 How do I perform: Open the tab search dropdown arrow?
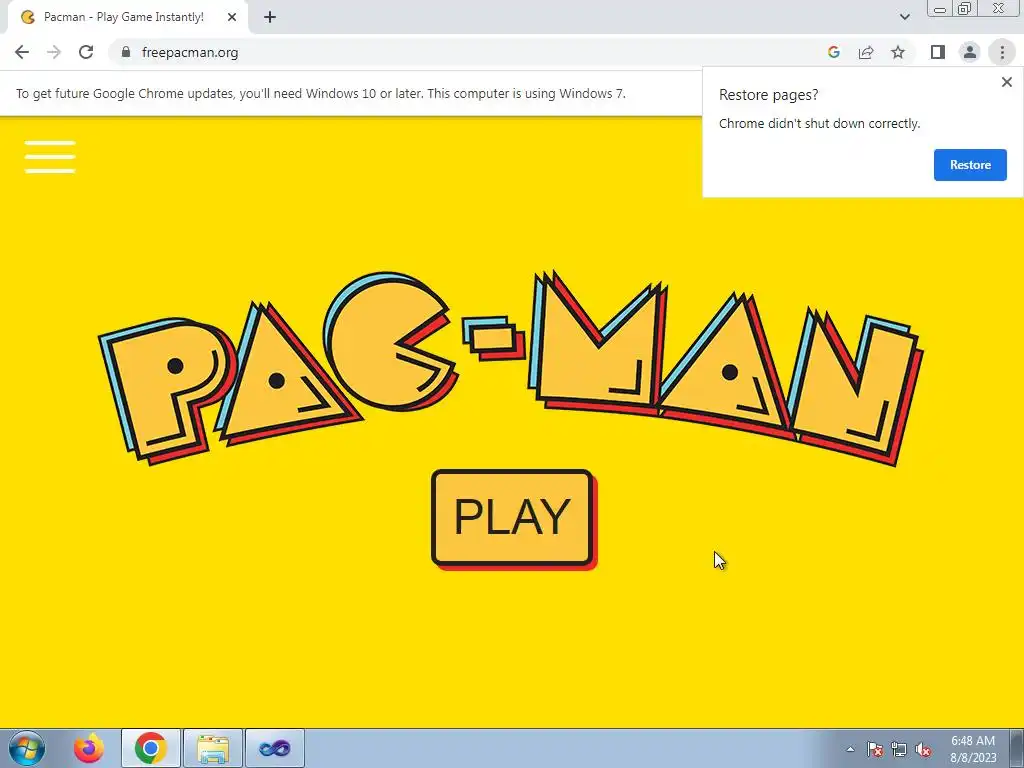904,17
